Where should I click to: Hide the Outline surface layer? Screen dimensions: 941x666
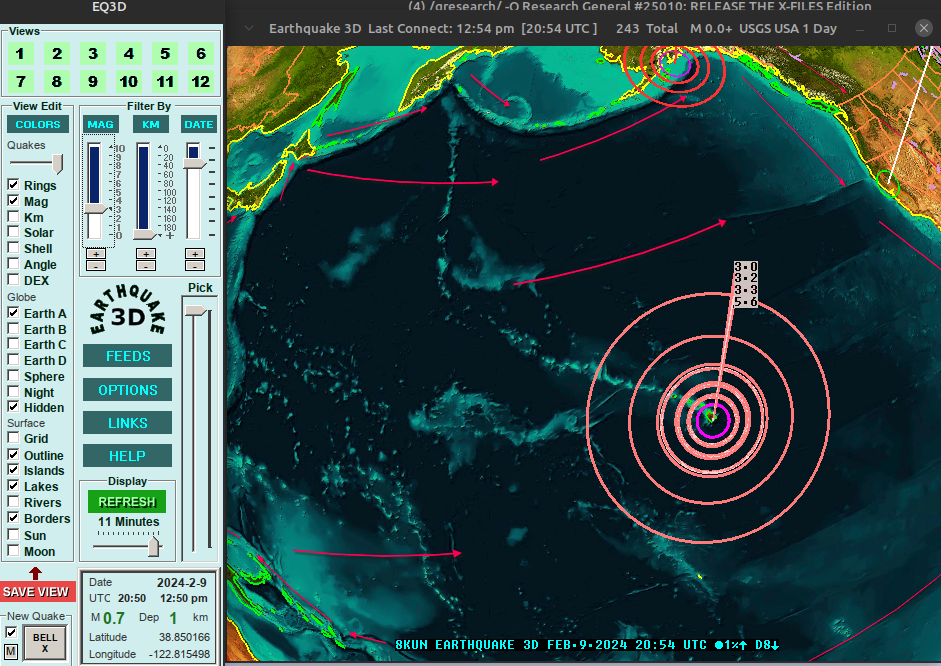coord(13,455)
